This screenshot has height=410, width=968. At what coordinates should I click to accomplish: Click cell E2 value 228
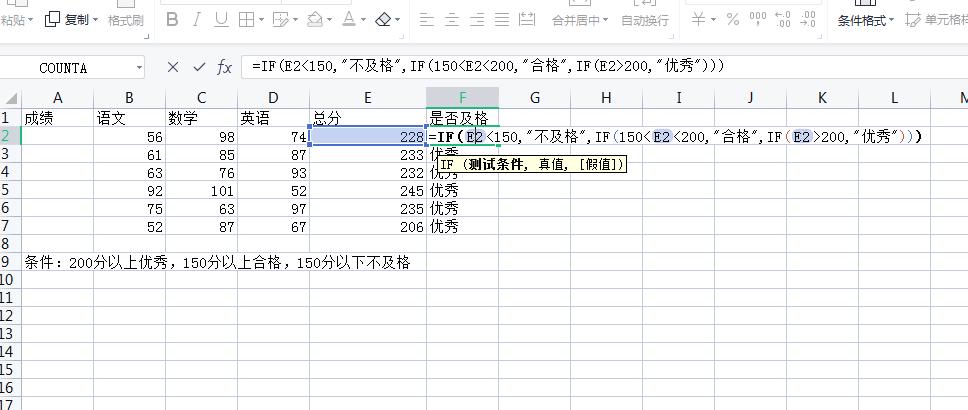pos(368,136)
